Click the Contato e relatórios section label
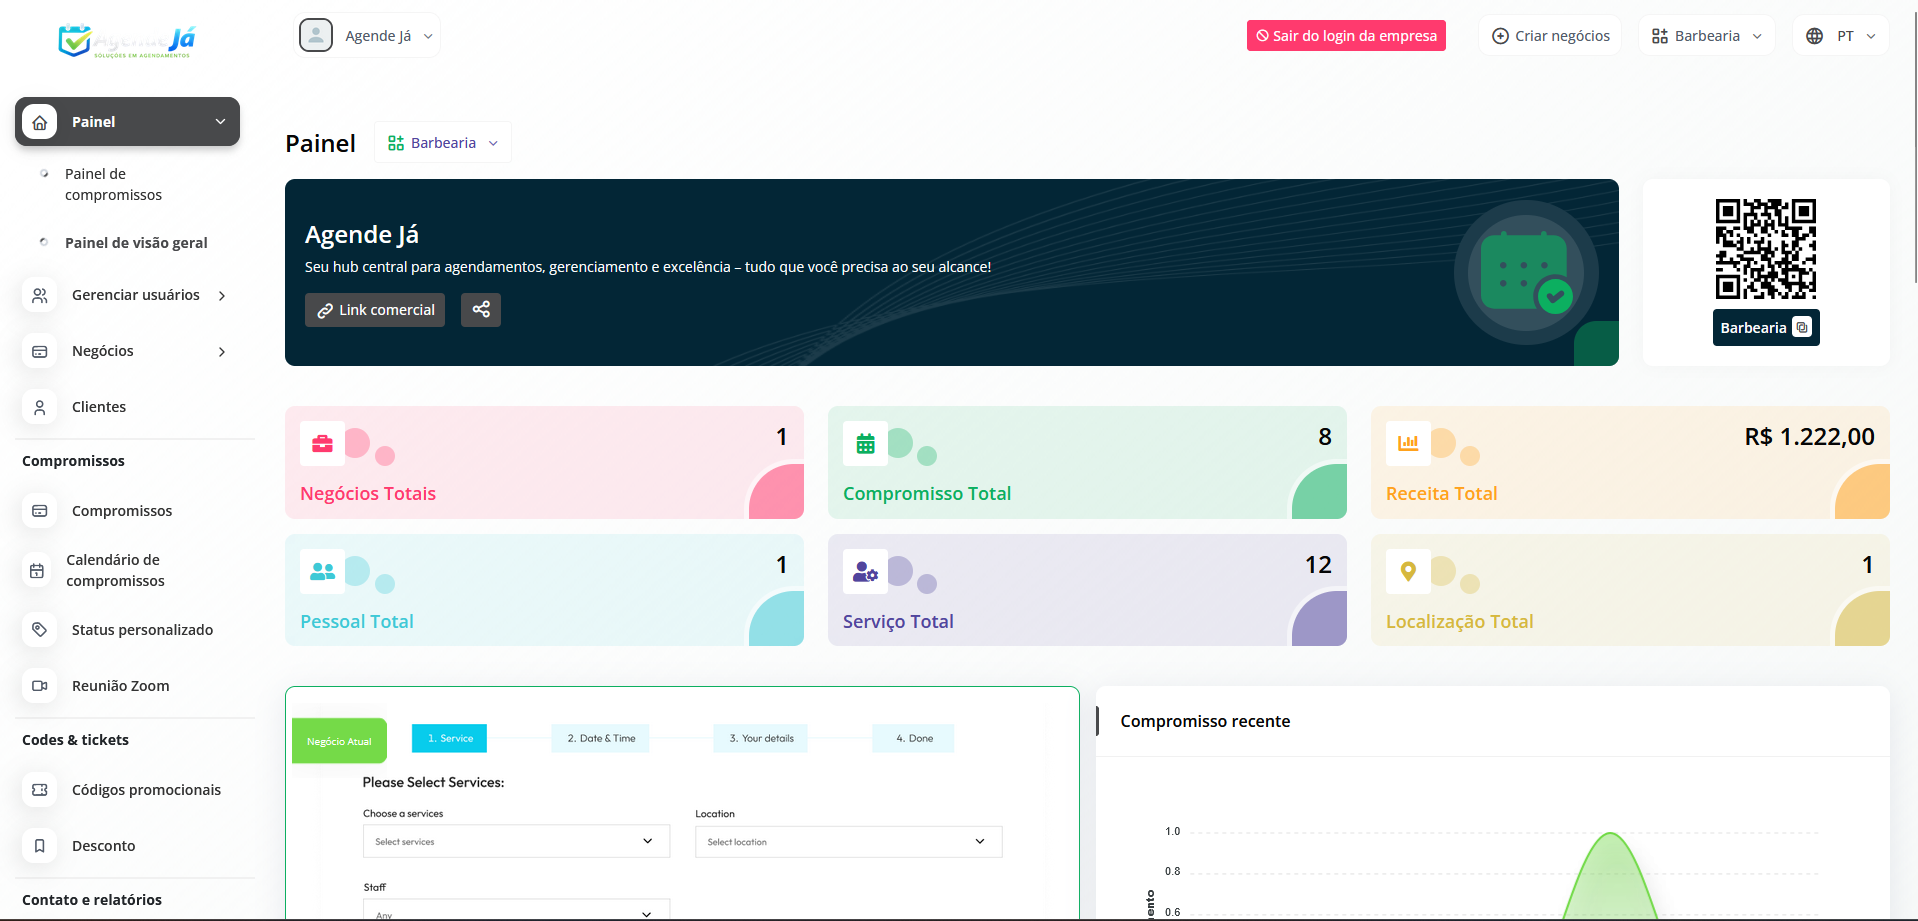1918x921 pixels. (92, 900)
